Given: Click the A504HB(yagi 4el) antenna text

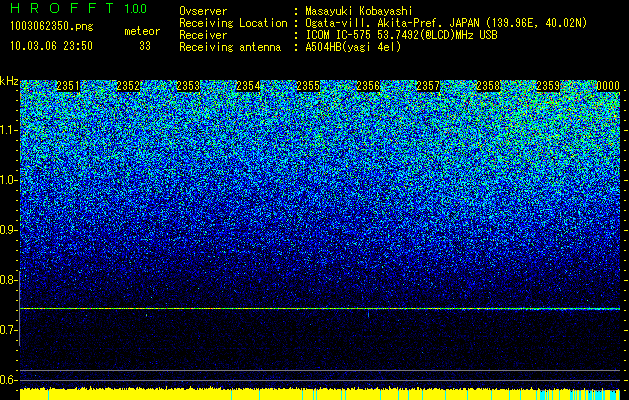Looking at the screenshot, I should coord(353,47).
